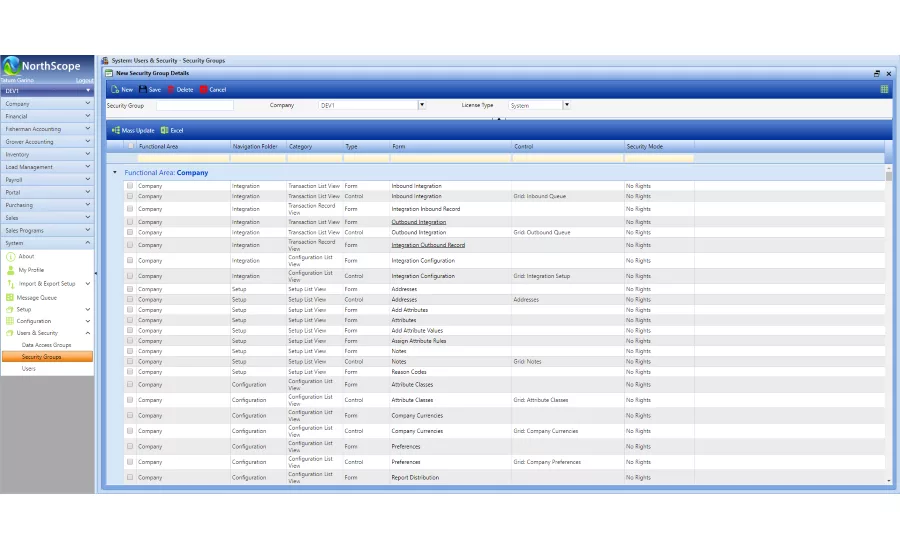Click the Form column filter box

[x=451, y=158]
